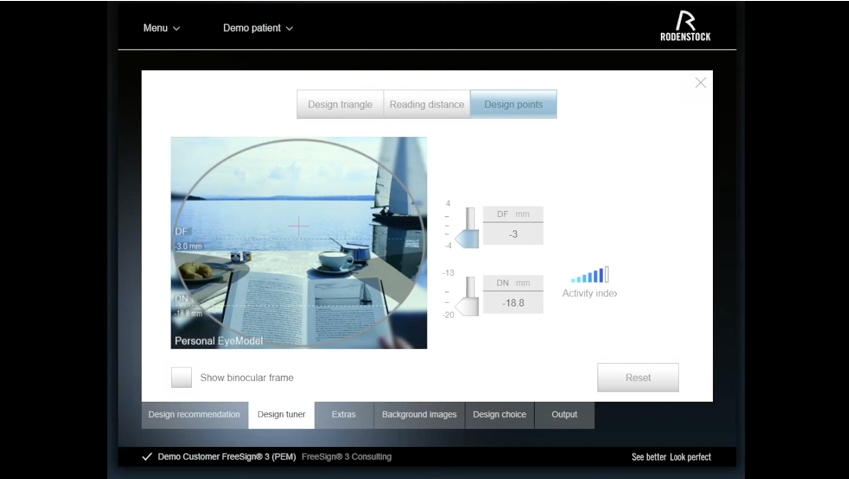Image resolution: width=849 pixels, height=479 pixels.
Task: Click the Rodenstock logo icon
Action: (685, 26)
